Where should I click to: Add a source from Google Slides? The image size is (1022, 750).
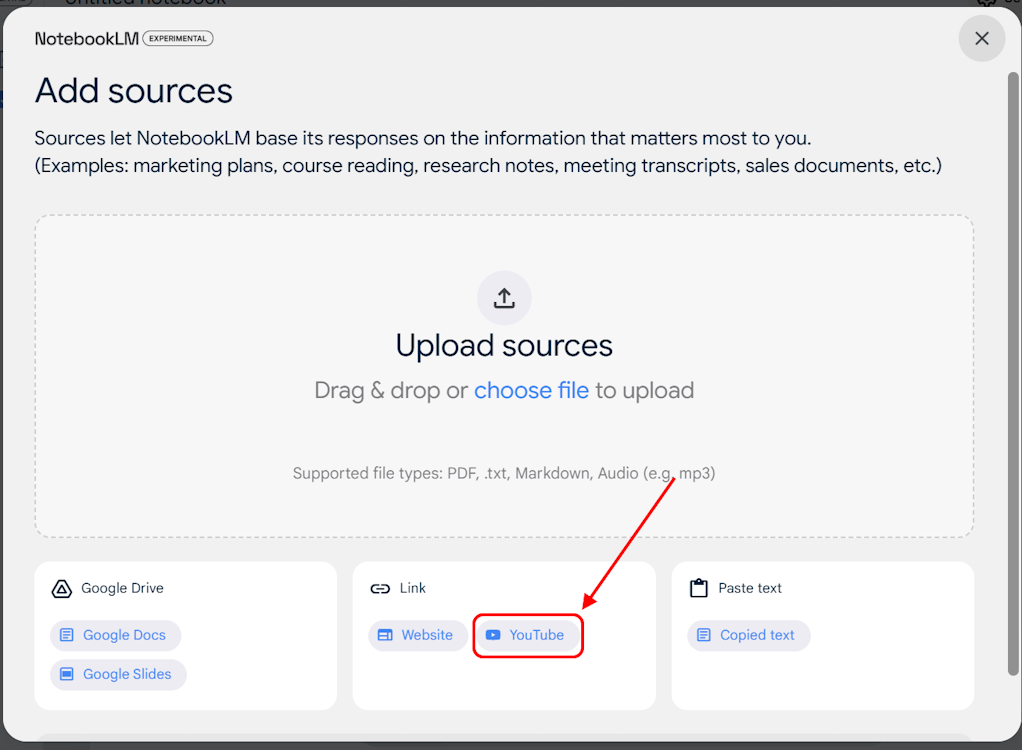pyautogui.click(x=118, y=674)
